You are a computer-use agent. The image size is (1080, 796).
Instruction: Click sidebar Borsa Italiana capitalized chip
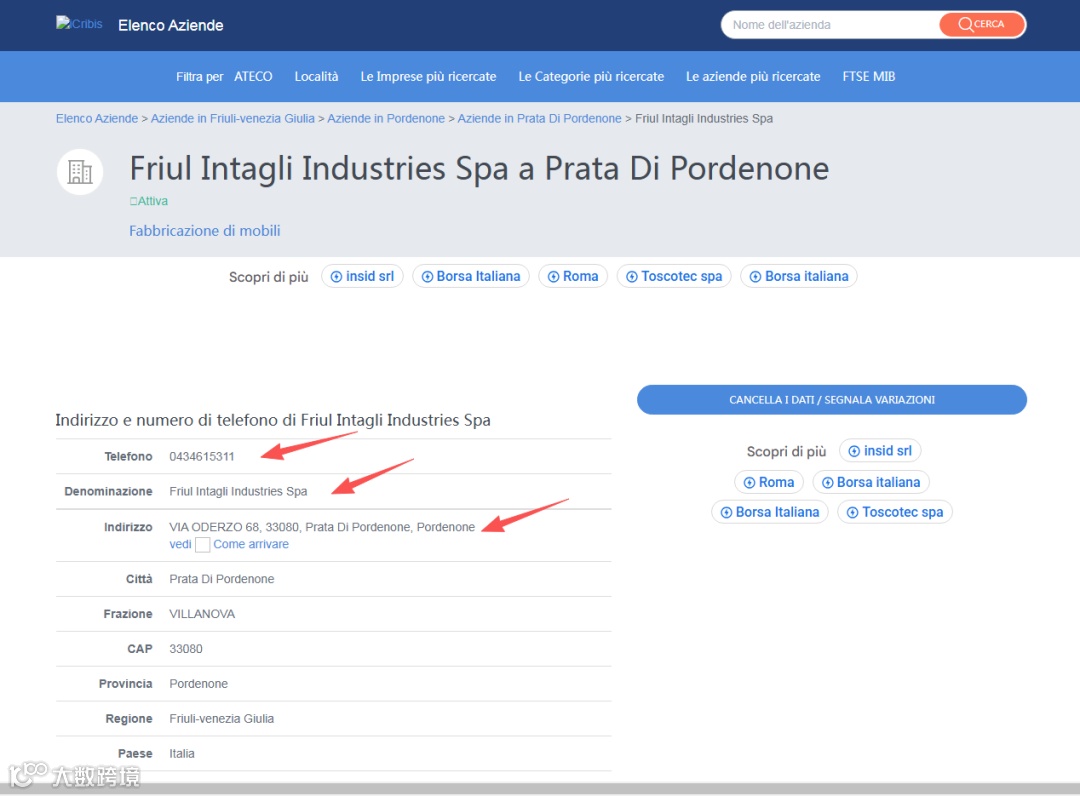(x=770, y=512)
